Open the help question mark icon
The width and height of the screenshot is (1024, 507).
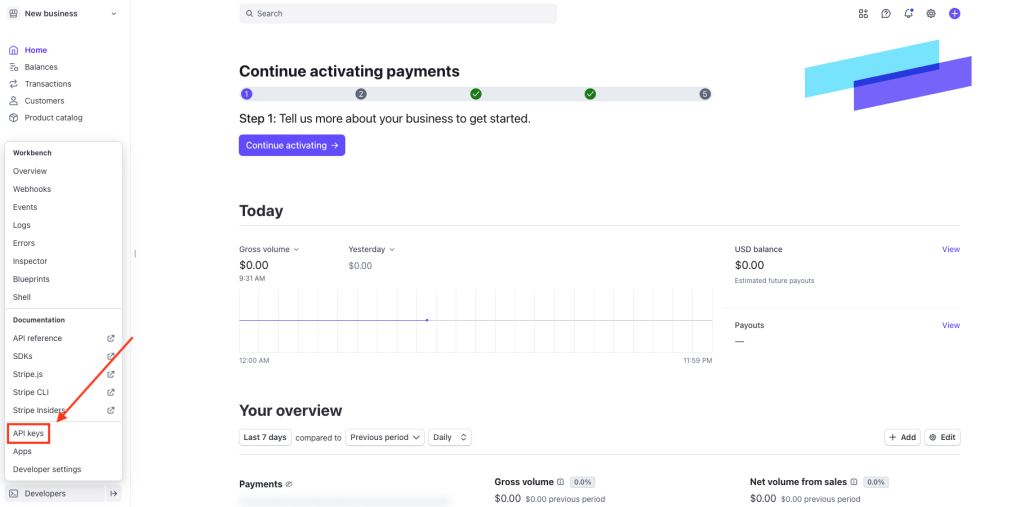coord(886,13)
